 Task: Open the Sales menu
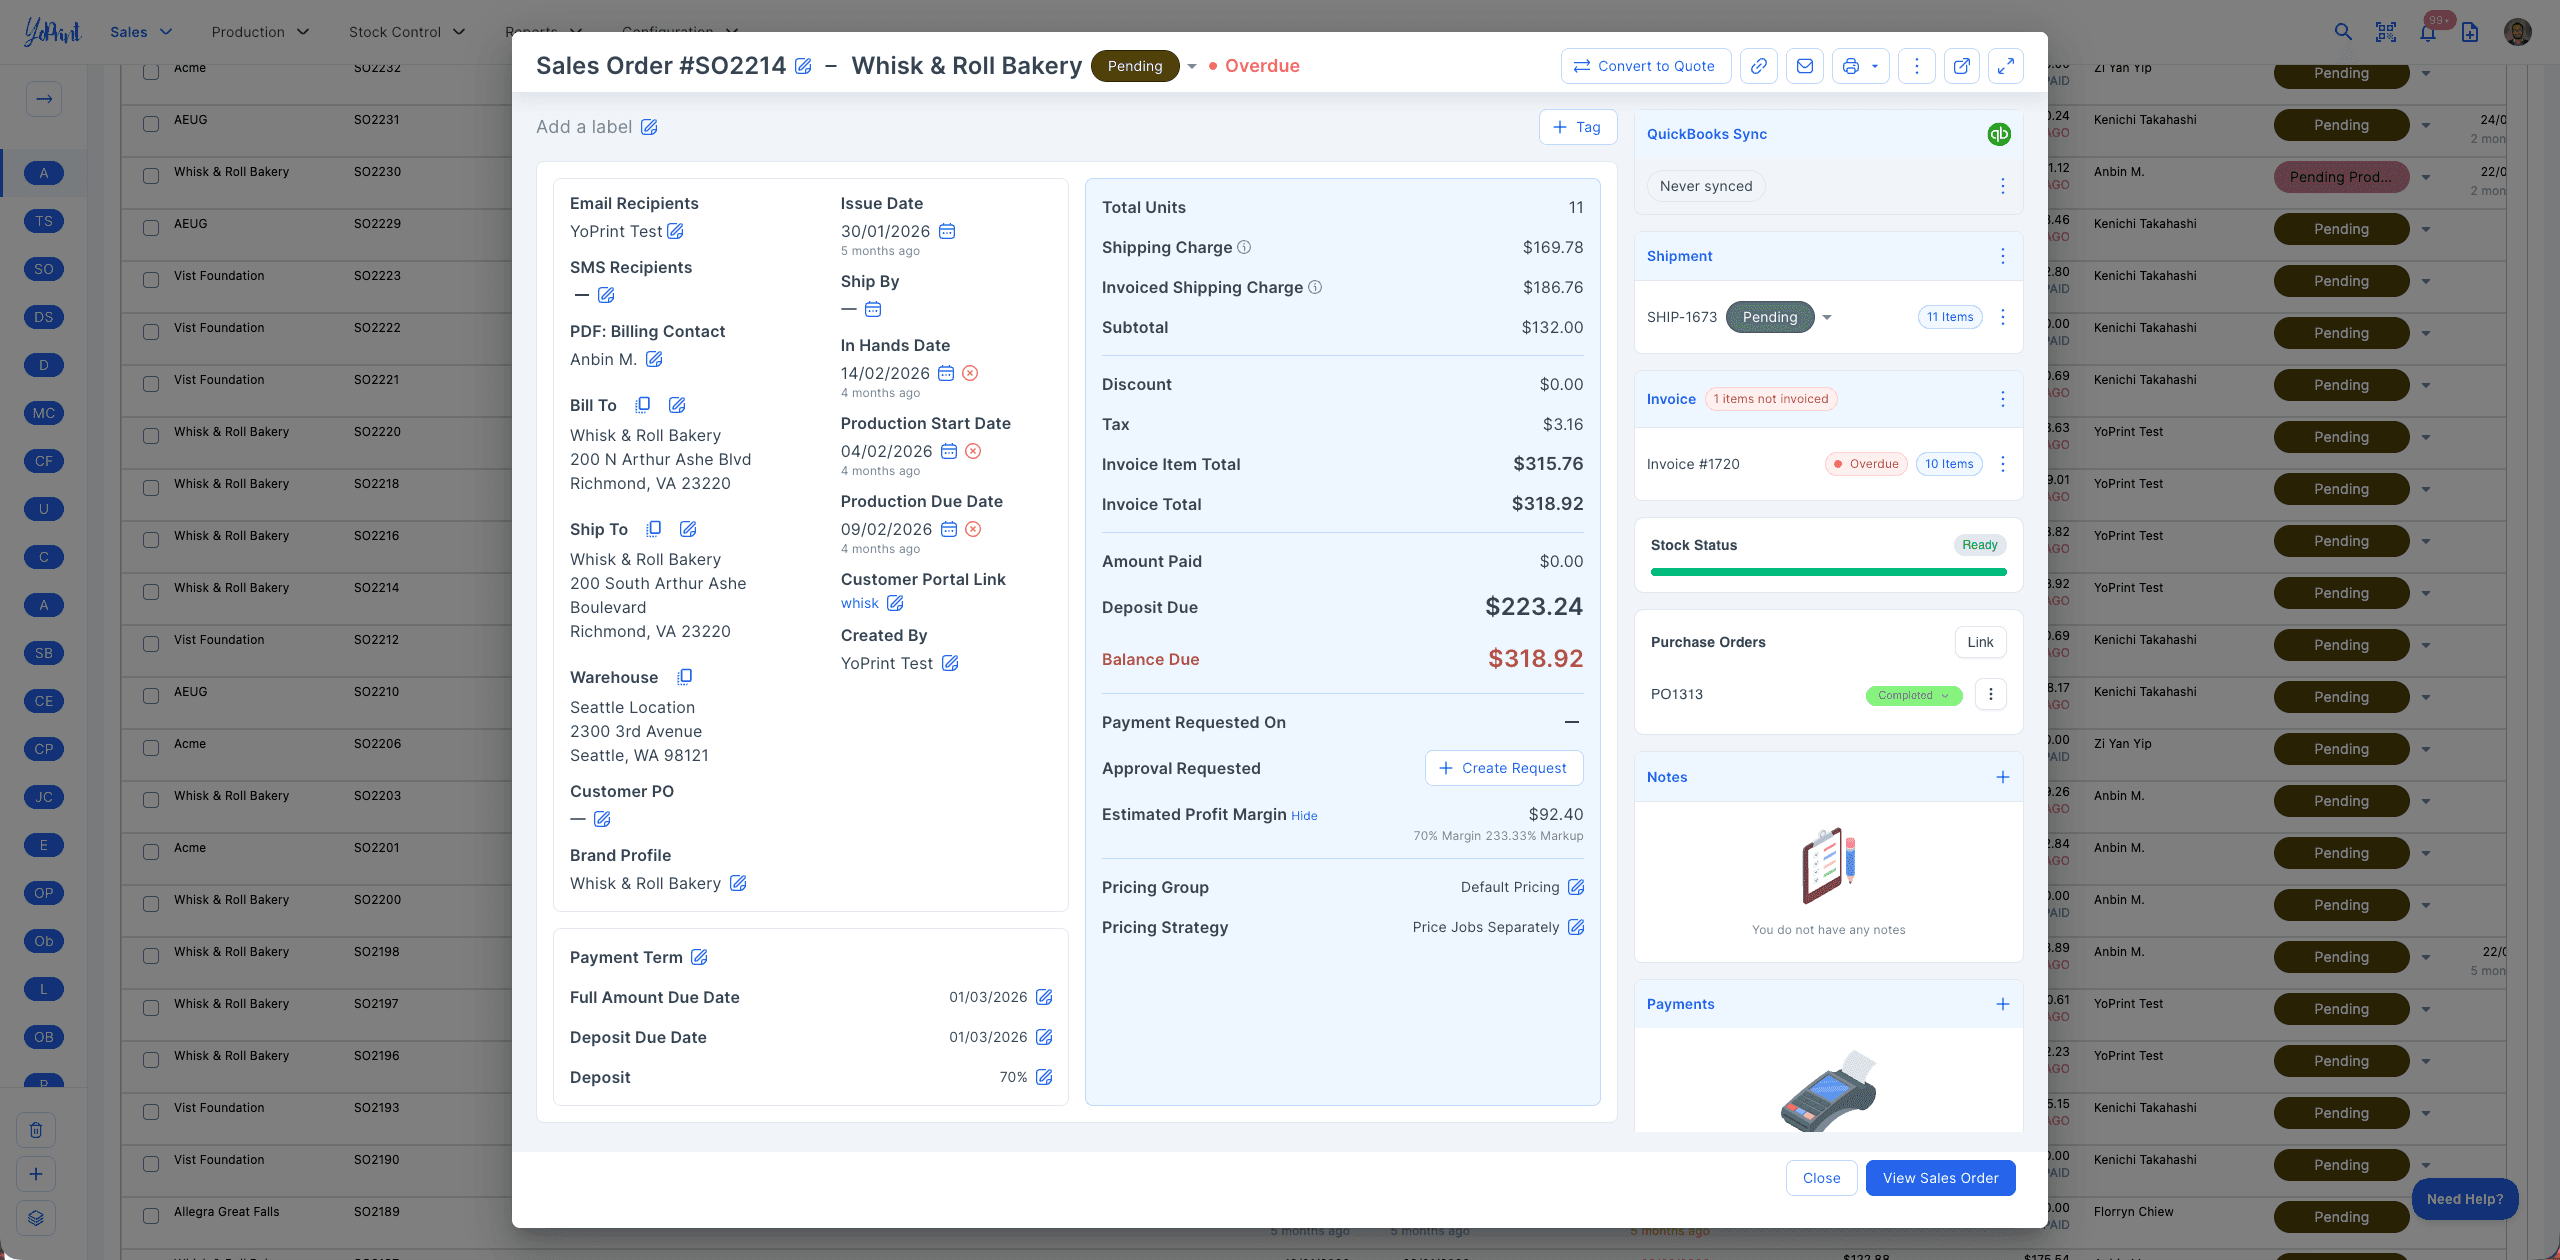point(141,32)
